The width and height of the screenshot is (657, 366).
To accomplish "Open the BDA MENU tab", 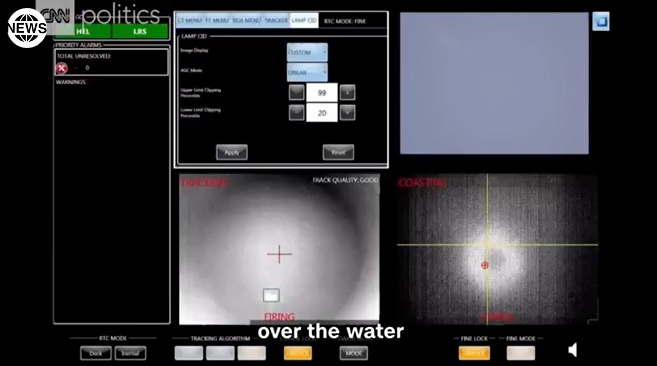I will tap(246, 21).
